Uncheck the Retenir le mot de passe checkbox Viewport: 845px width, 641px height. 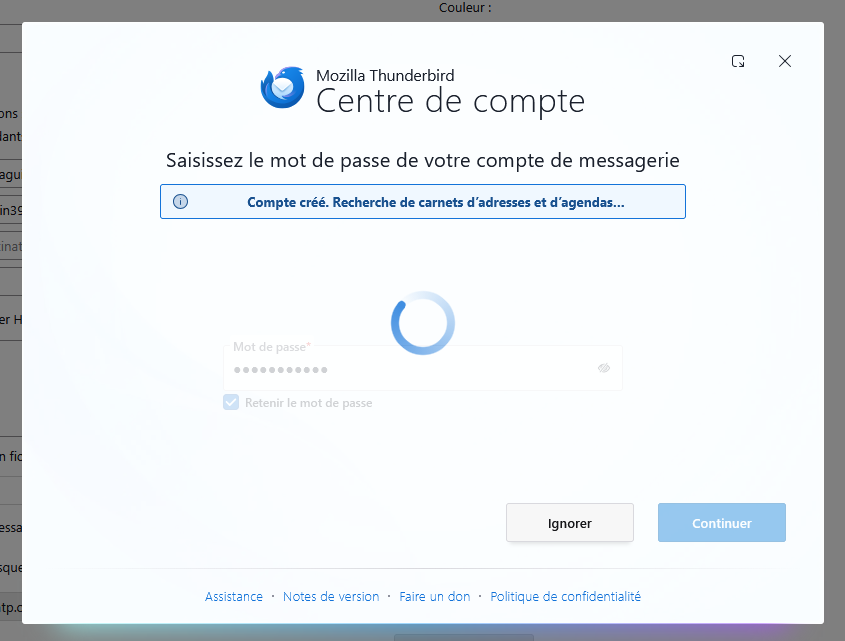click(x=231, y=402)
